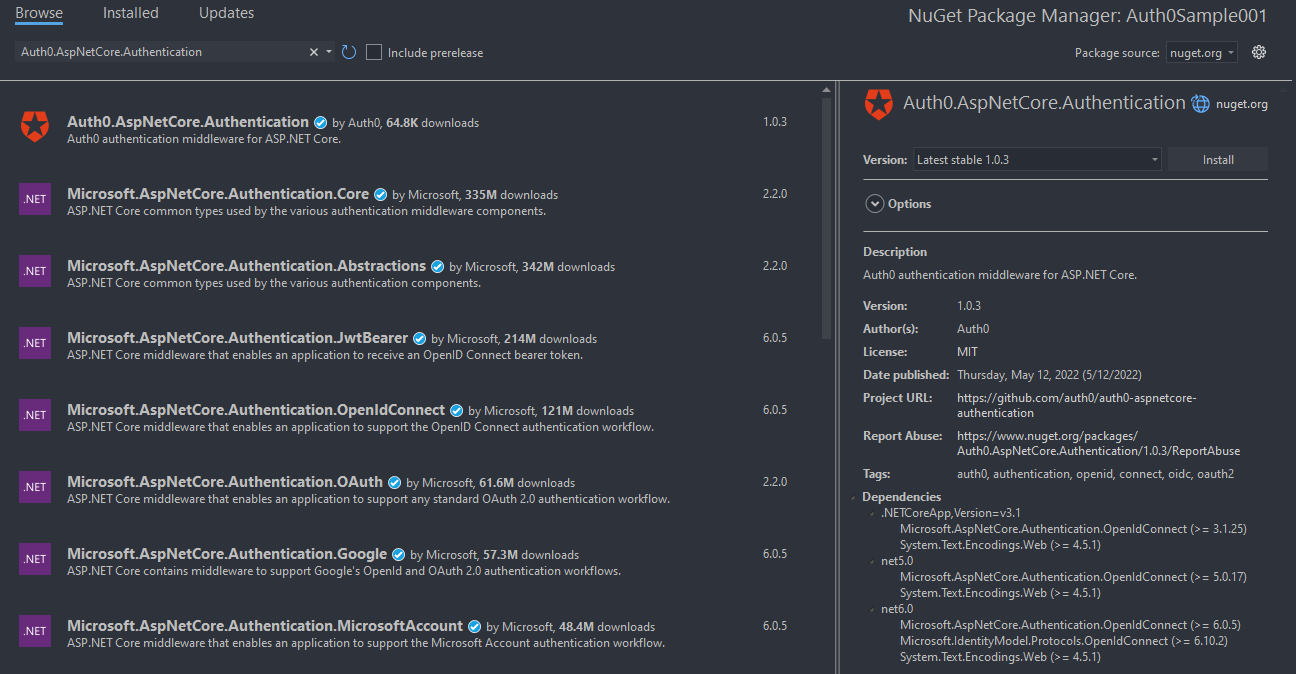Expand the Options section
The image size is (1296, 674).
[x=873, y=204]
